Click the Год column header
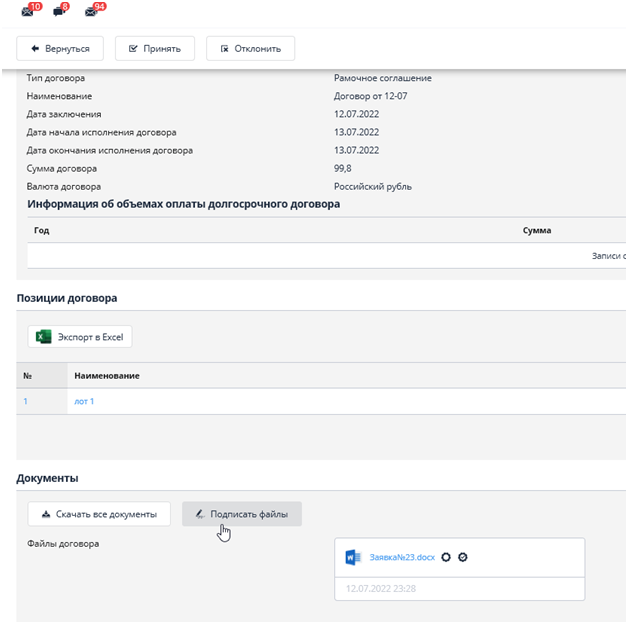The height and width of the screenshot is (624, 628). tap(42, 230)
